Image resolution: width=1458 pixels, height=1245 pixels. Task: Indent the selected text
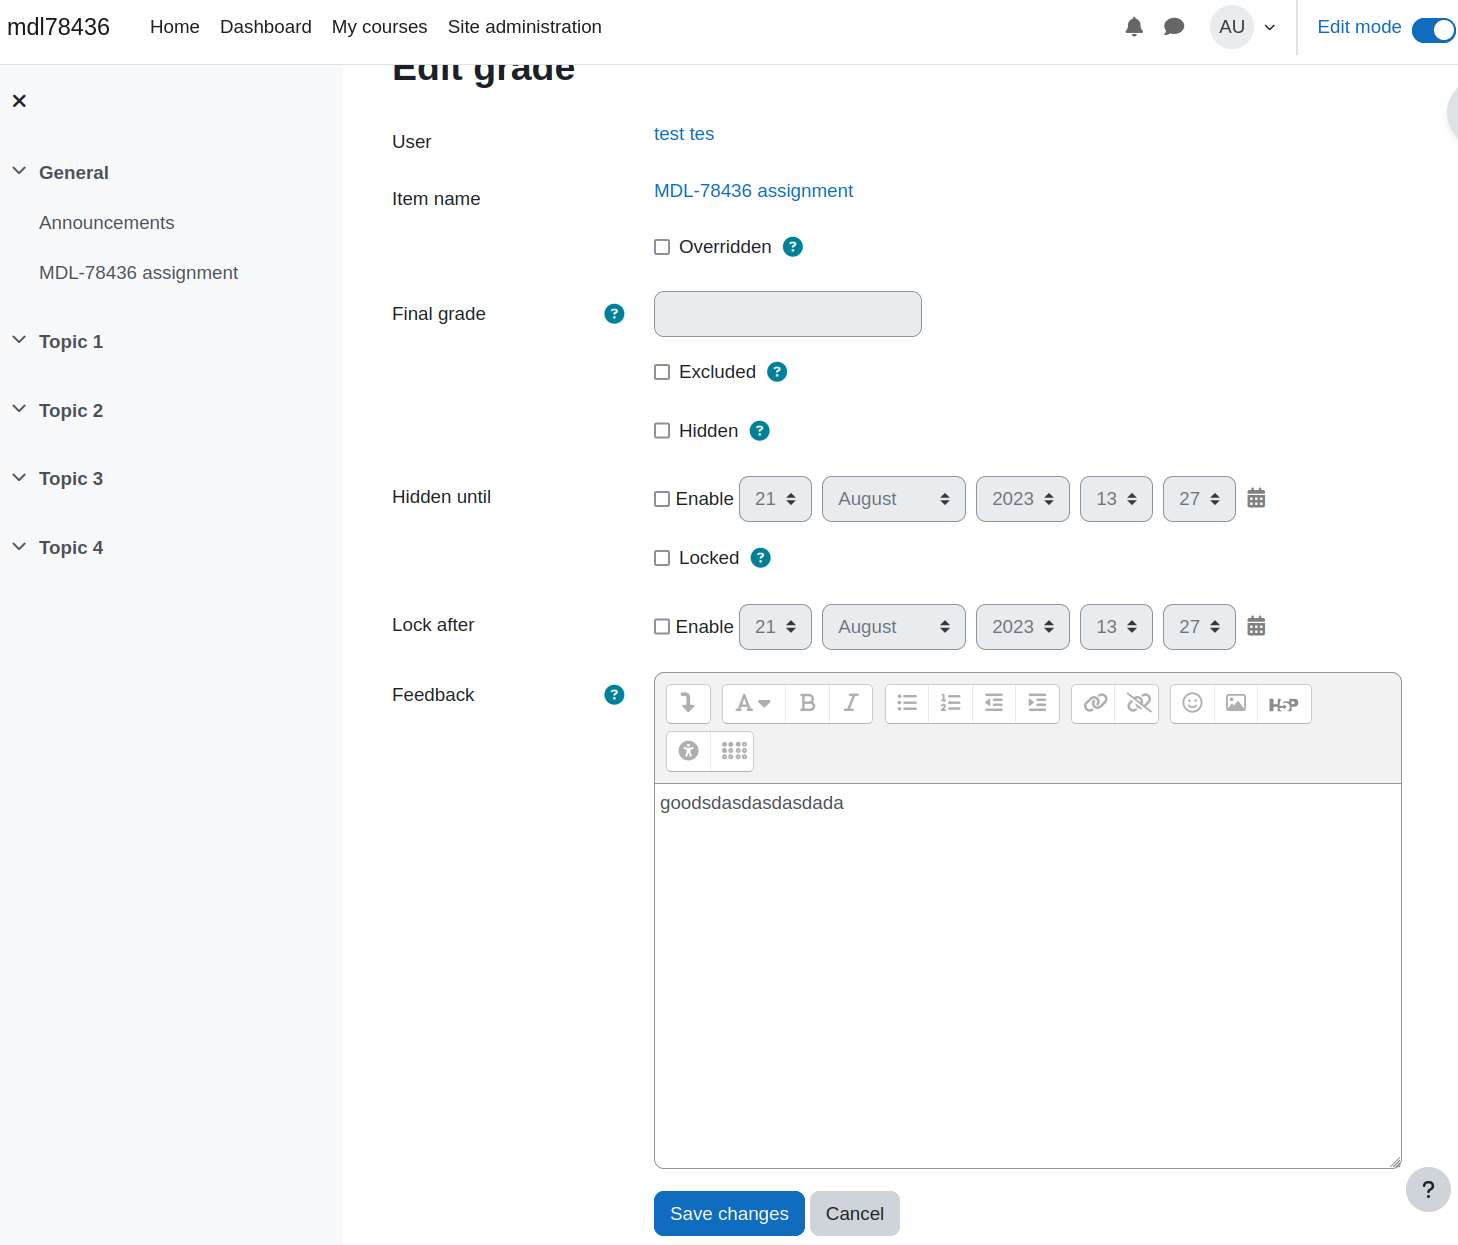(1037, 704)
